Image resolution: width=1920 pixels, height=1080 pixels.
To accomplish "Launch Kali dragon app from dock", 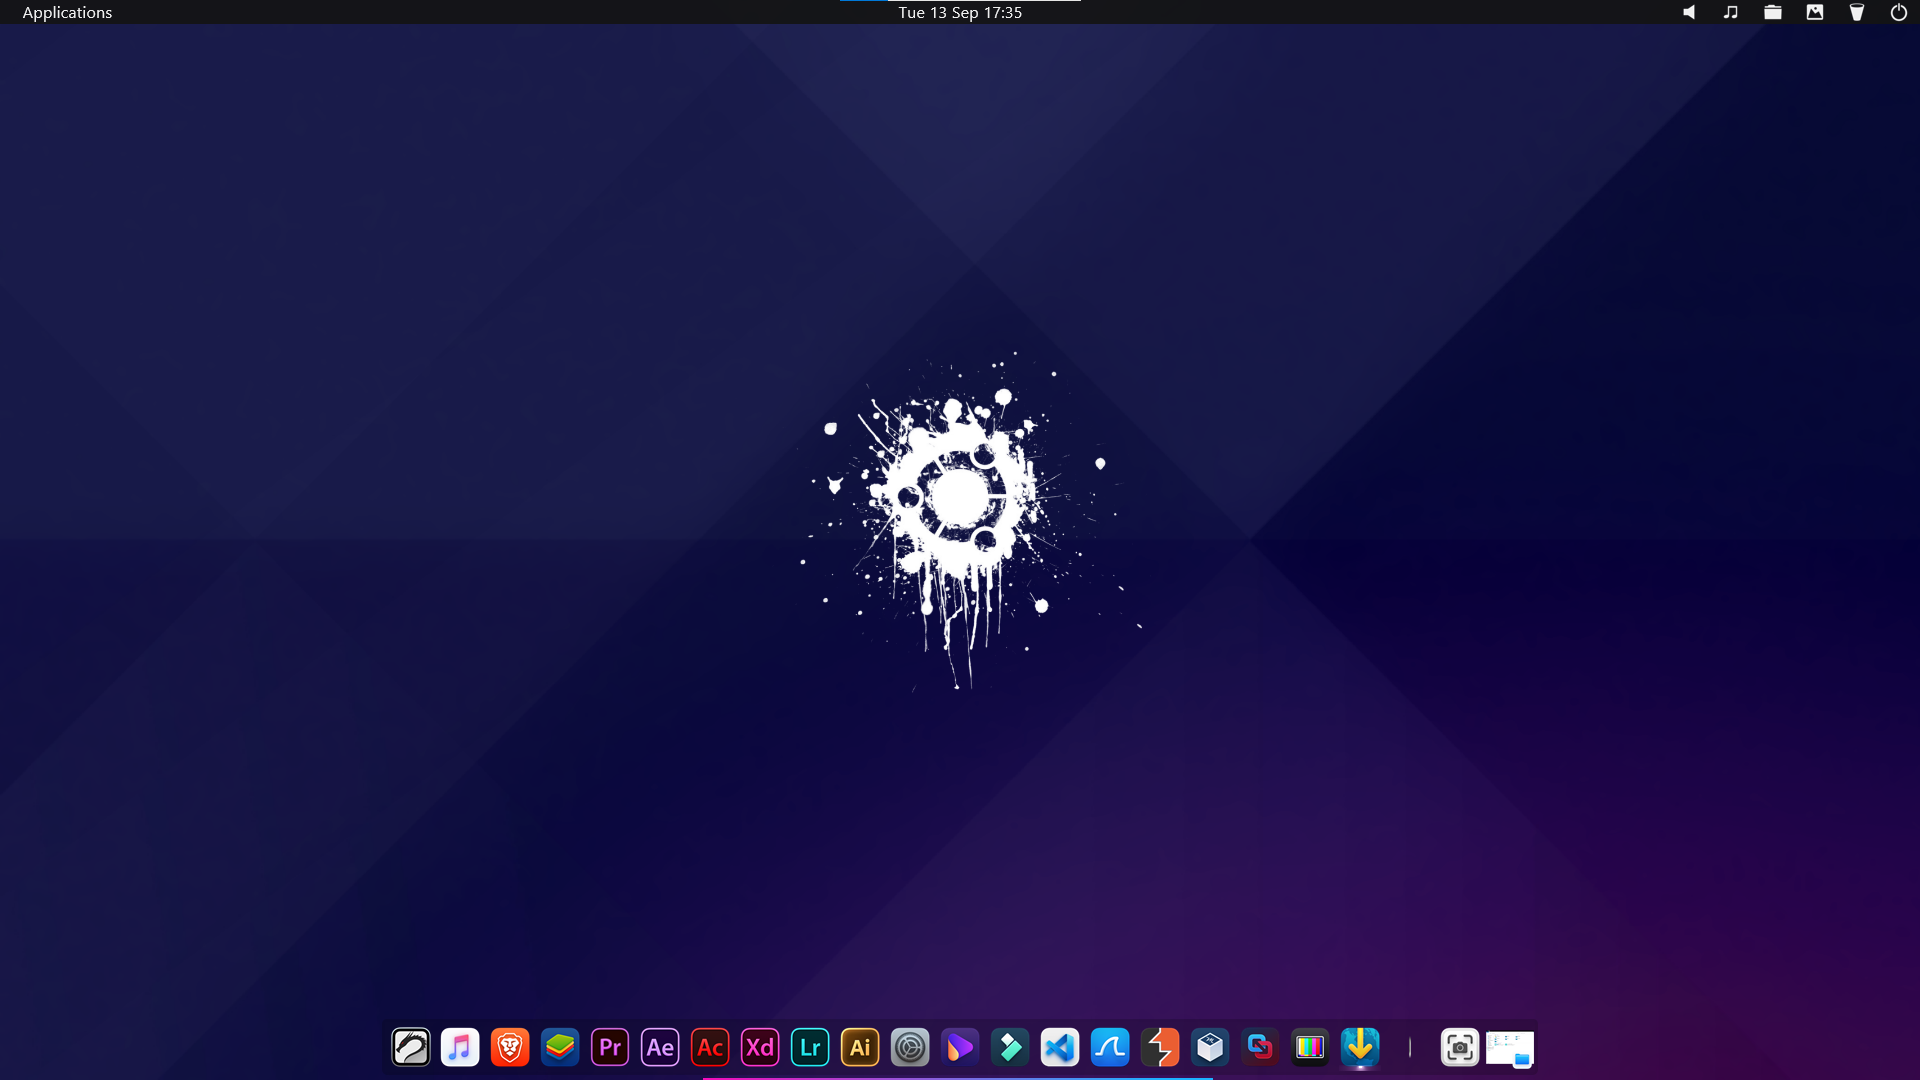I will coord(410,1047).
